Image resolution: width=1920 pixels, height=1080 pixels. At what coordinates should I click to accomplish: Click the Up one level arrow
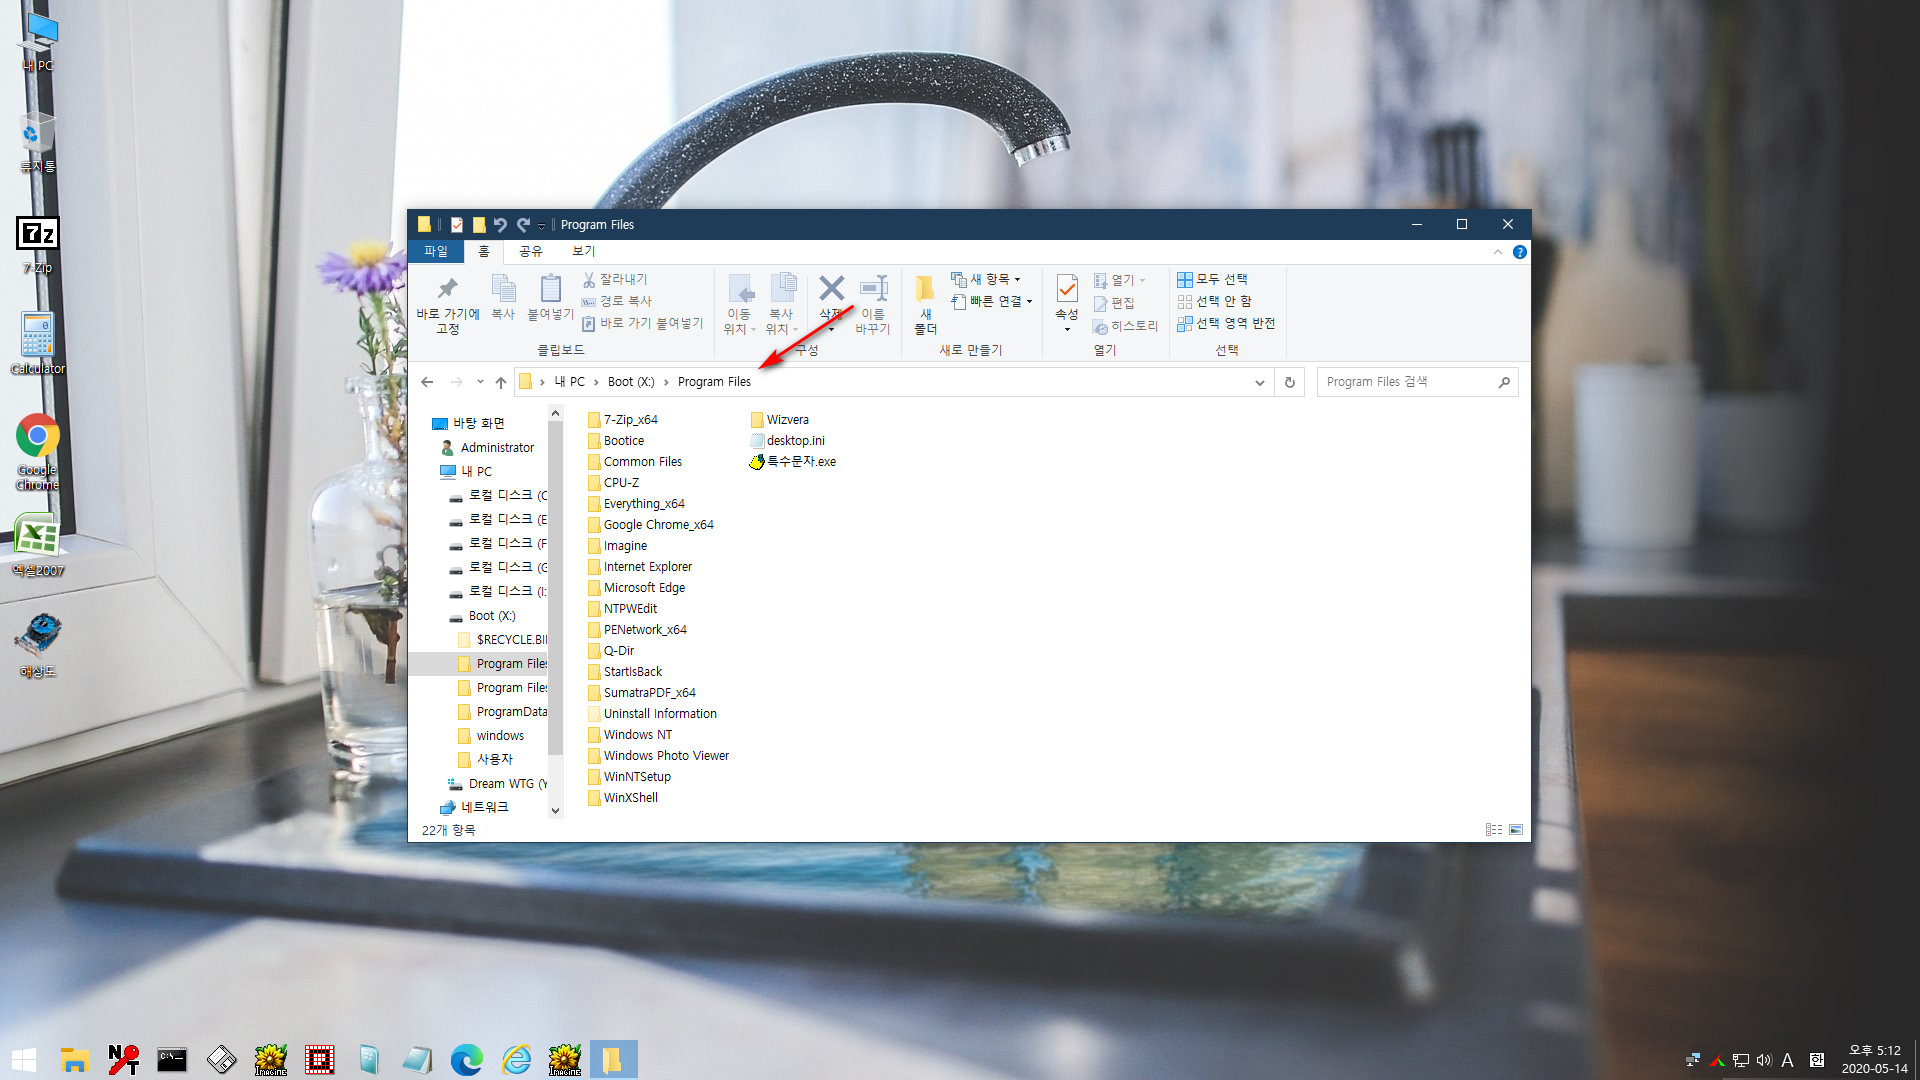click(501, 382)
